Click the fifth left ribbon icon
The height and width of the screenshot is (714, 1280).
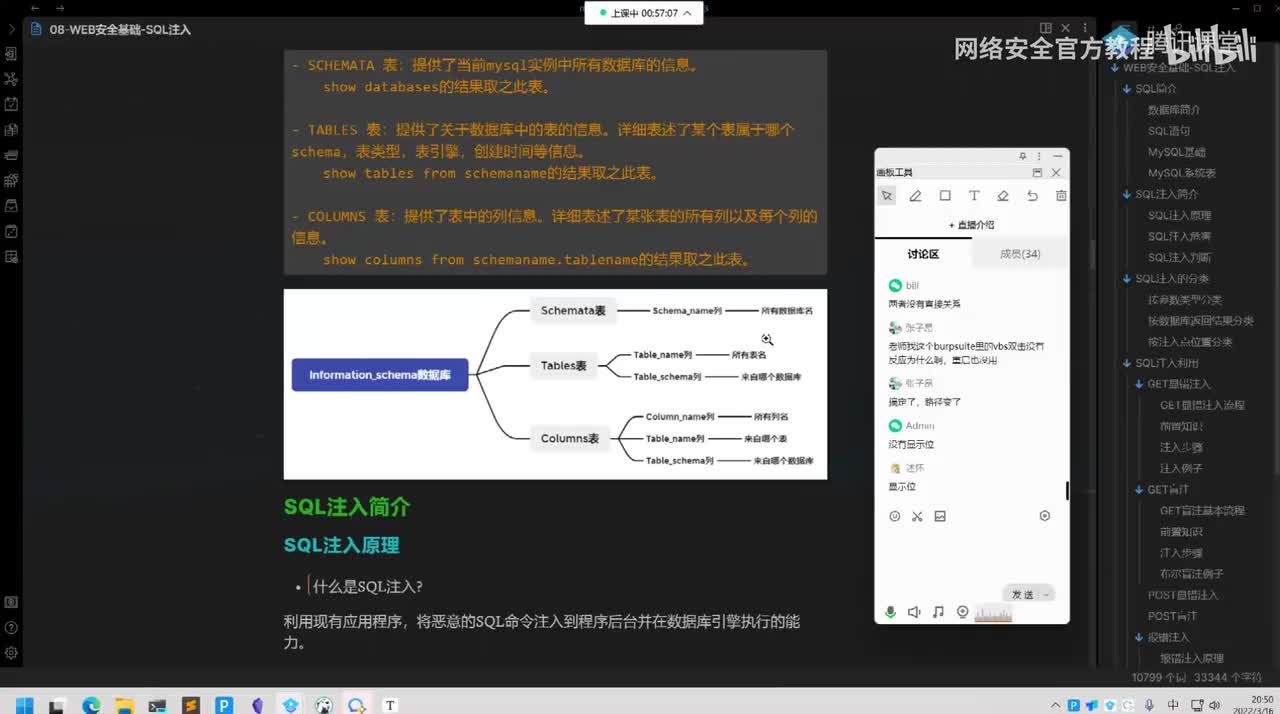coord(11,155)
